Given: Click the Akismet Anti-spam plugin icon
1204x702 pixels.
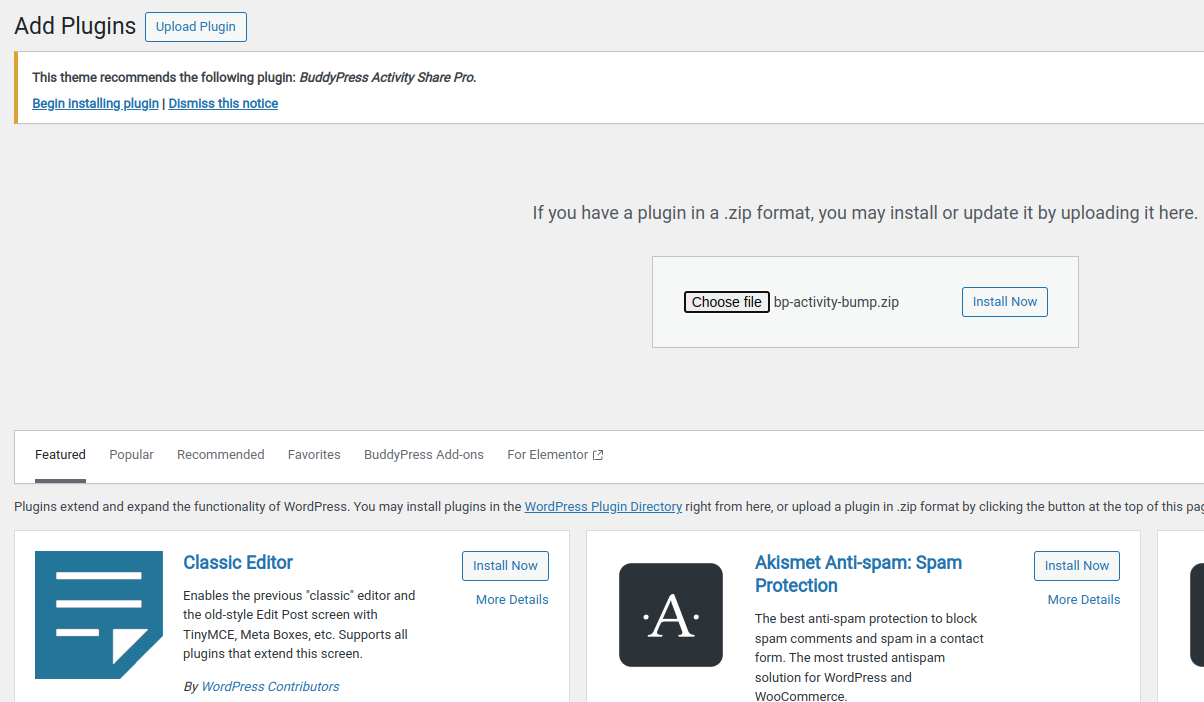Looking at the screenshot, I should [x=670, y=614].
